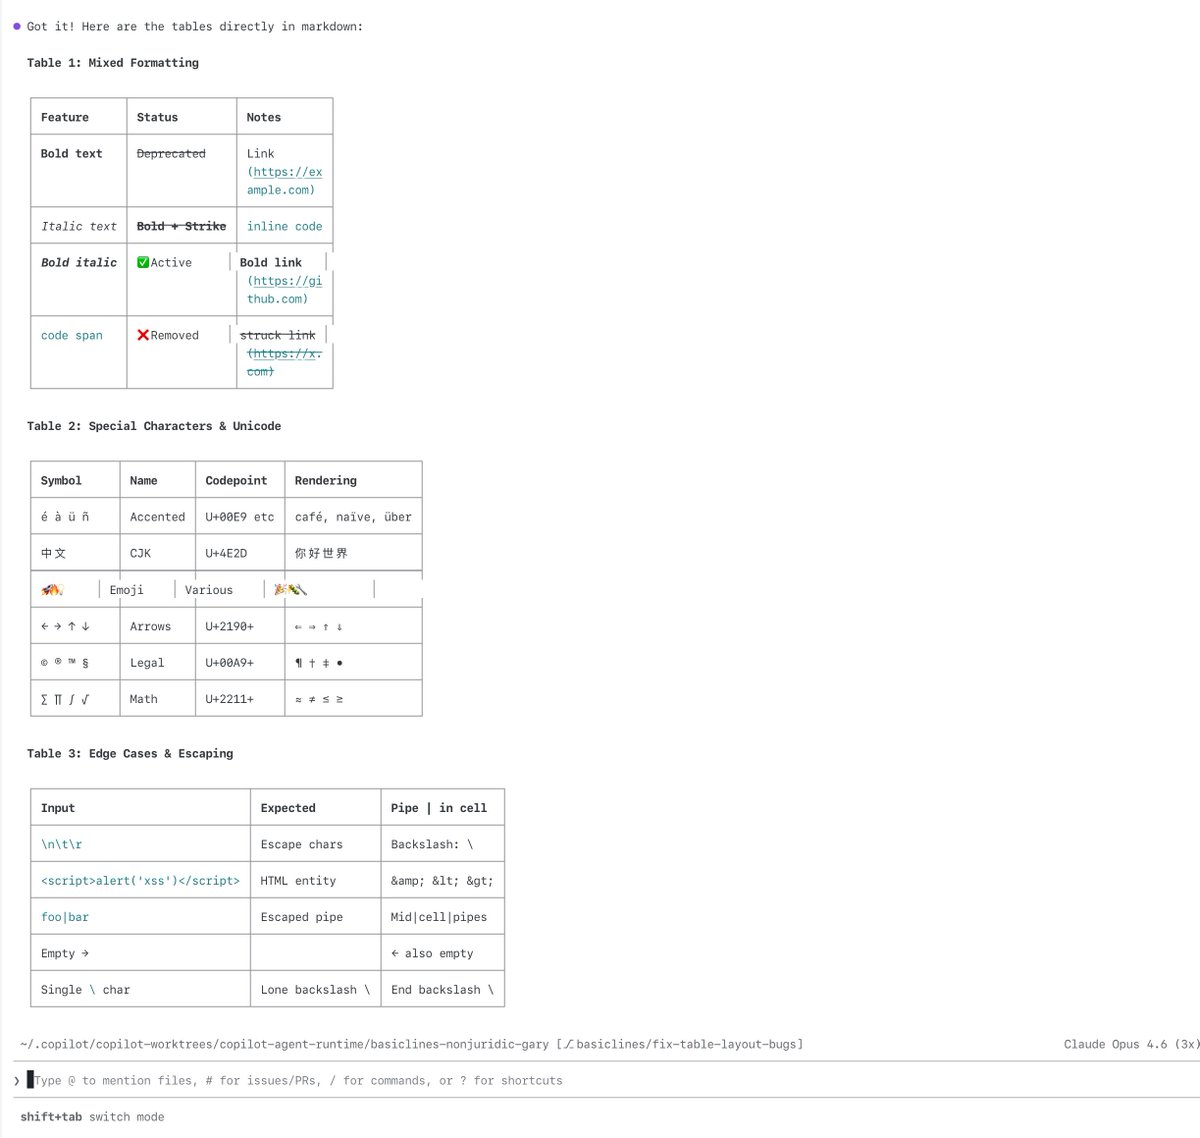The height and width of the screenshot is (1138, 1200).
Task: Click the 'End backslash \' cell
Action: pos(442,990)
